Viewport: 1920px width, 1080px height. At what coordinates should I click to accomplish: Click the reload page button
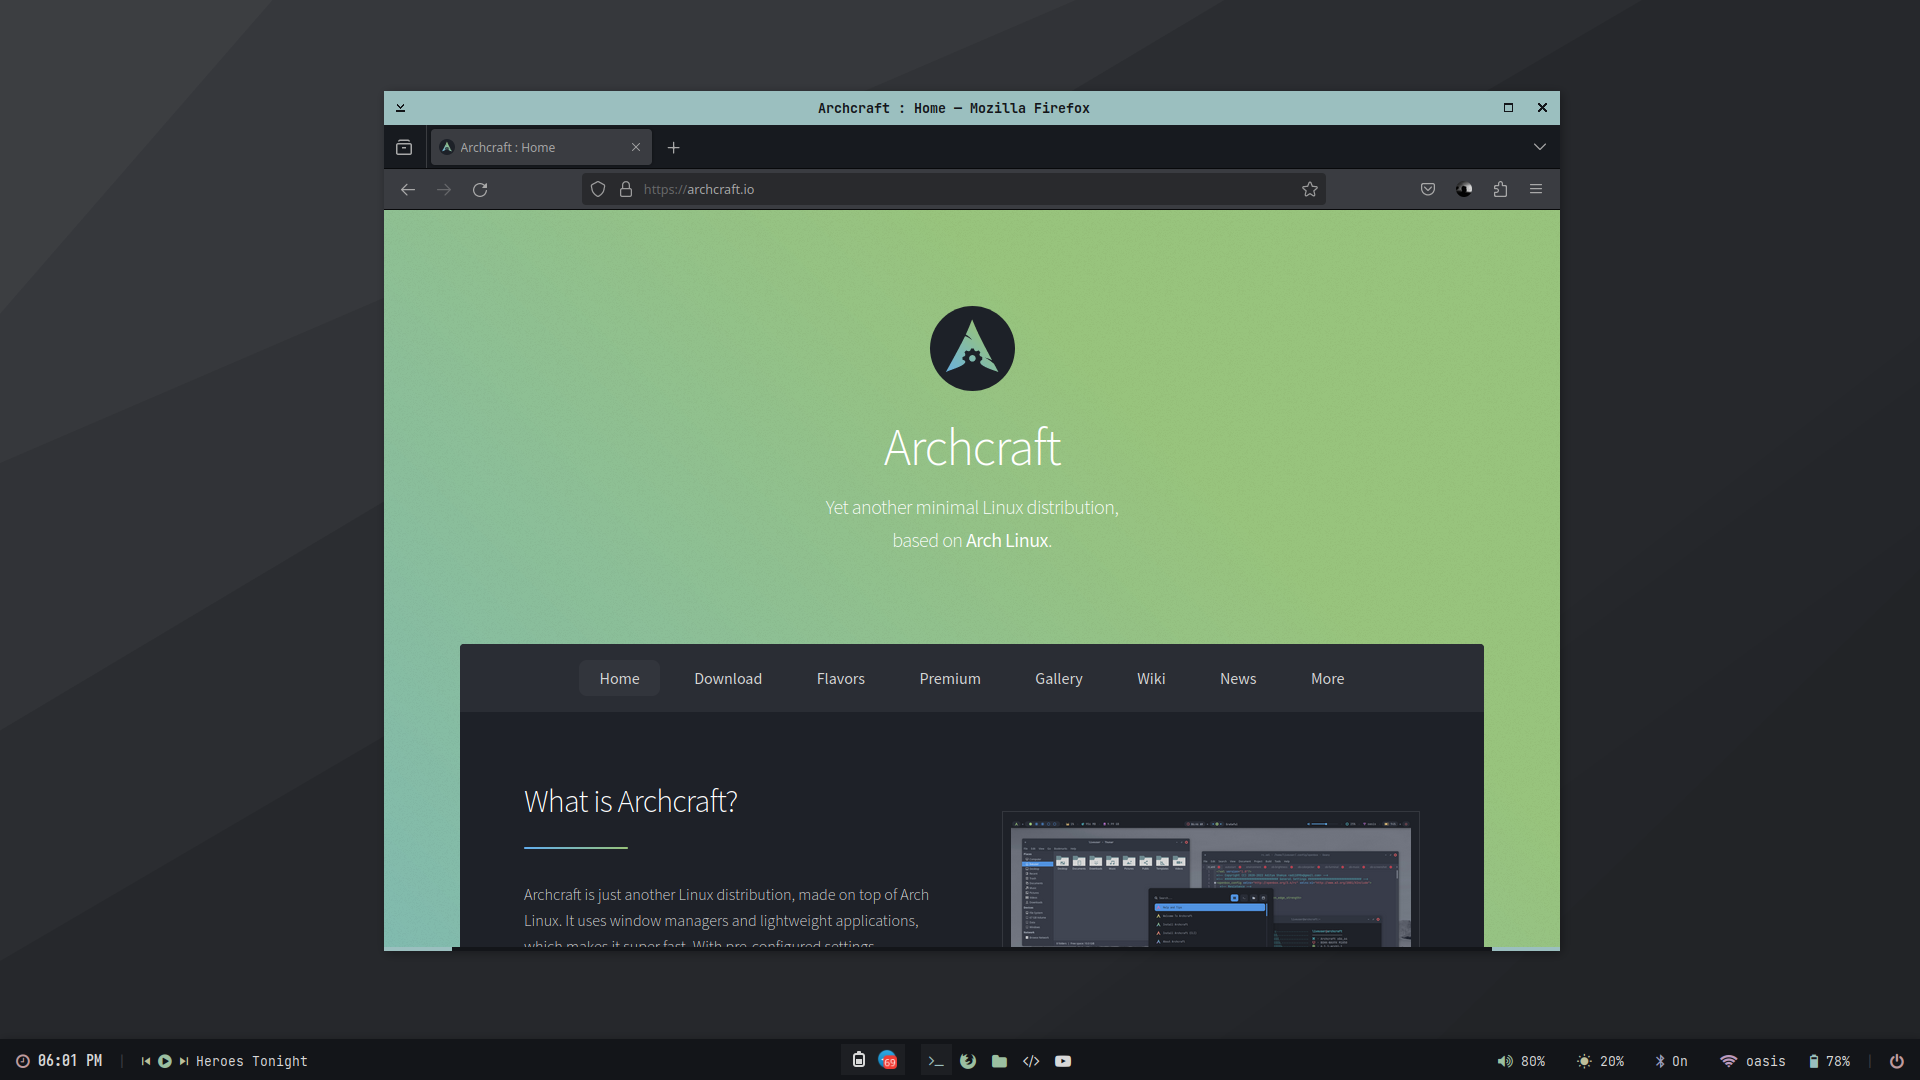coord(480,190)
